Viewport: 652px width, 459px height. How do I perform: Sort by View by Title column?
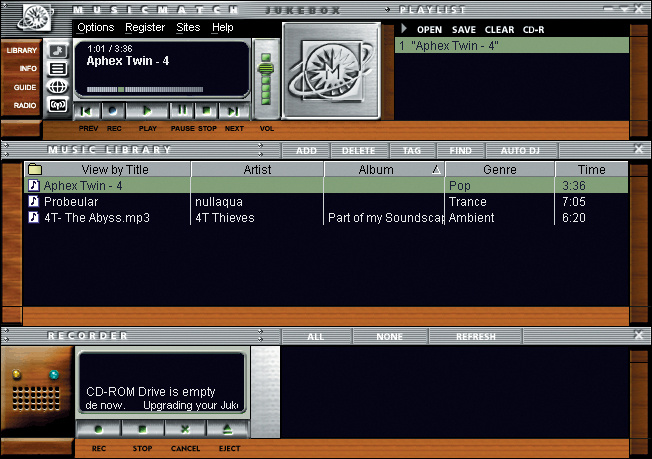(115, 170)
